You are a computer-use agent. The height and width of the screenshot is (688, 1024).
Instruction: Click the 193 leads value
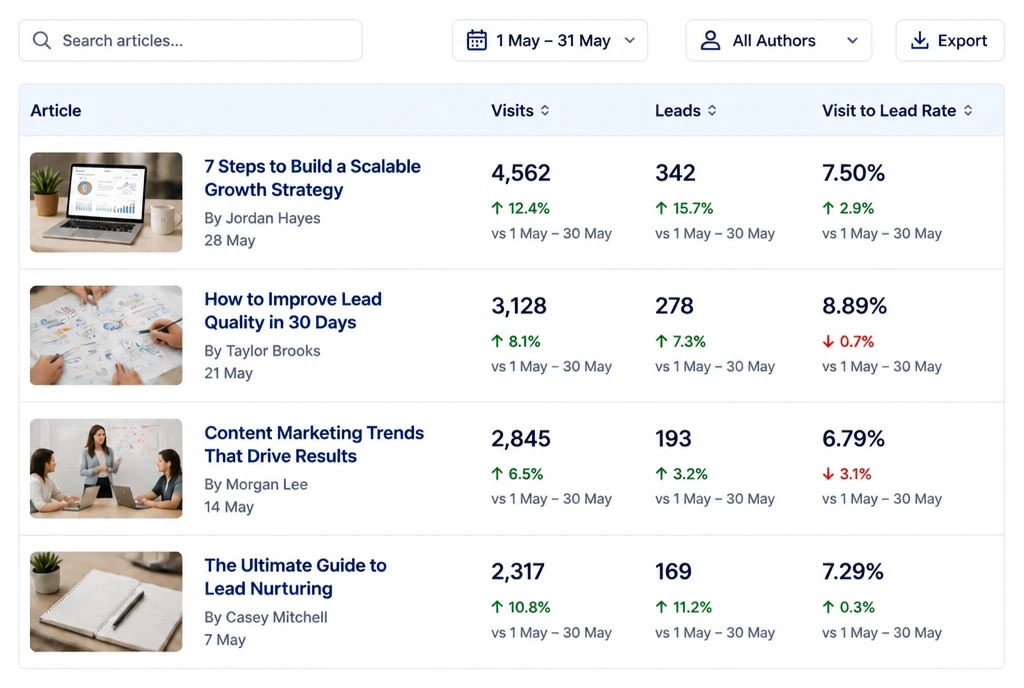tap(673, 439)
